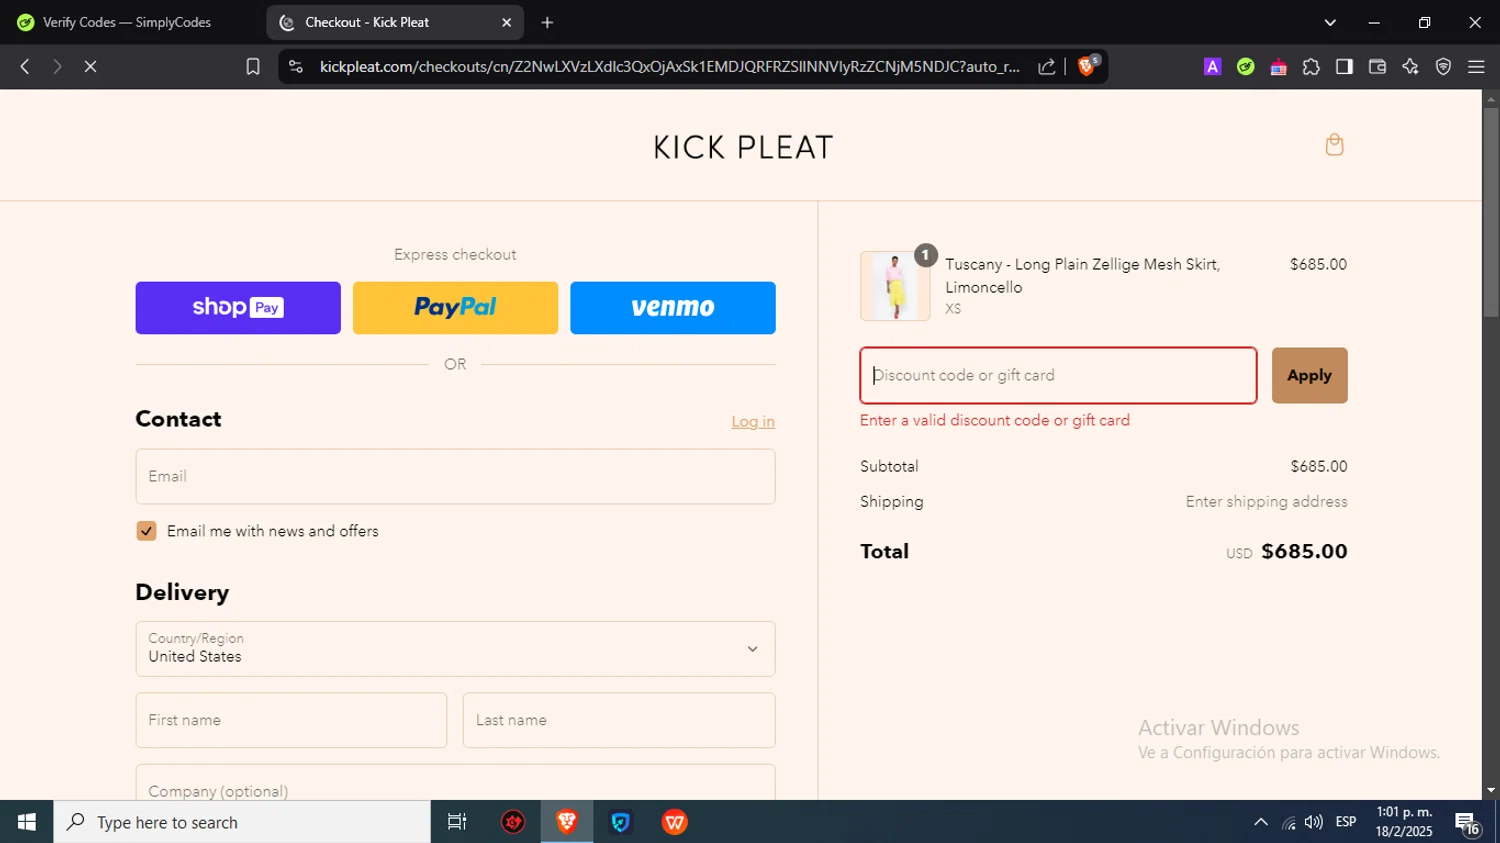This screenshot has height=843, width=1500.
Task: Pay with the PayPal button
Action: tap(455, 307)
